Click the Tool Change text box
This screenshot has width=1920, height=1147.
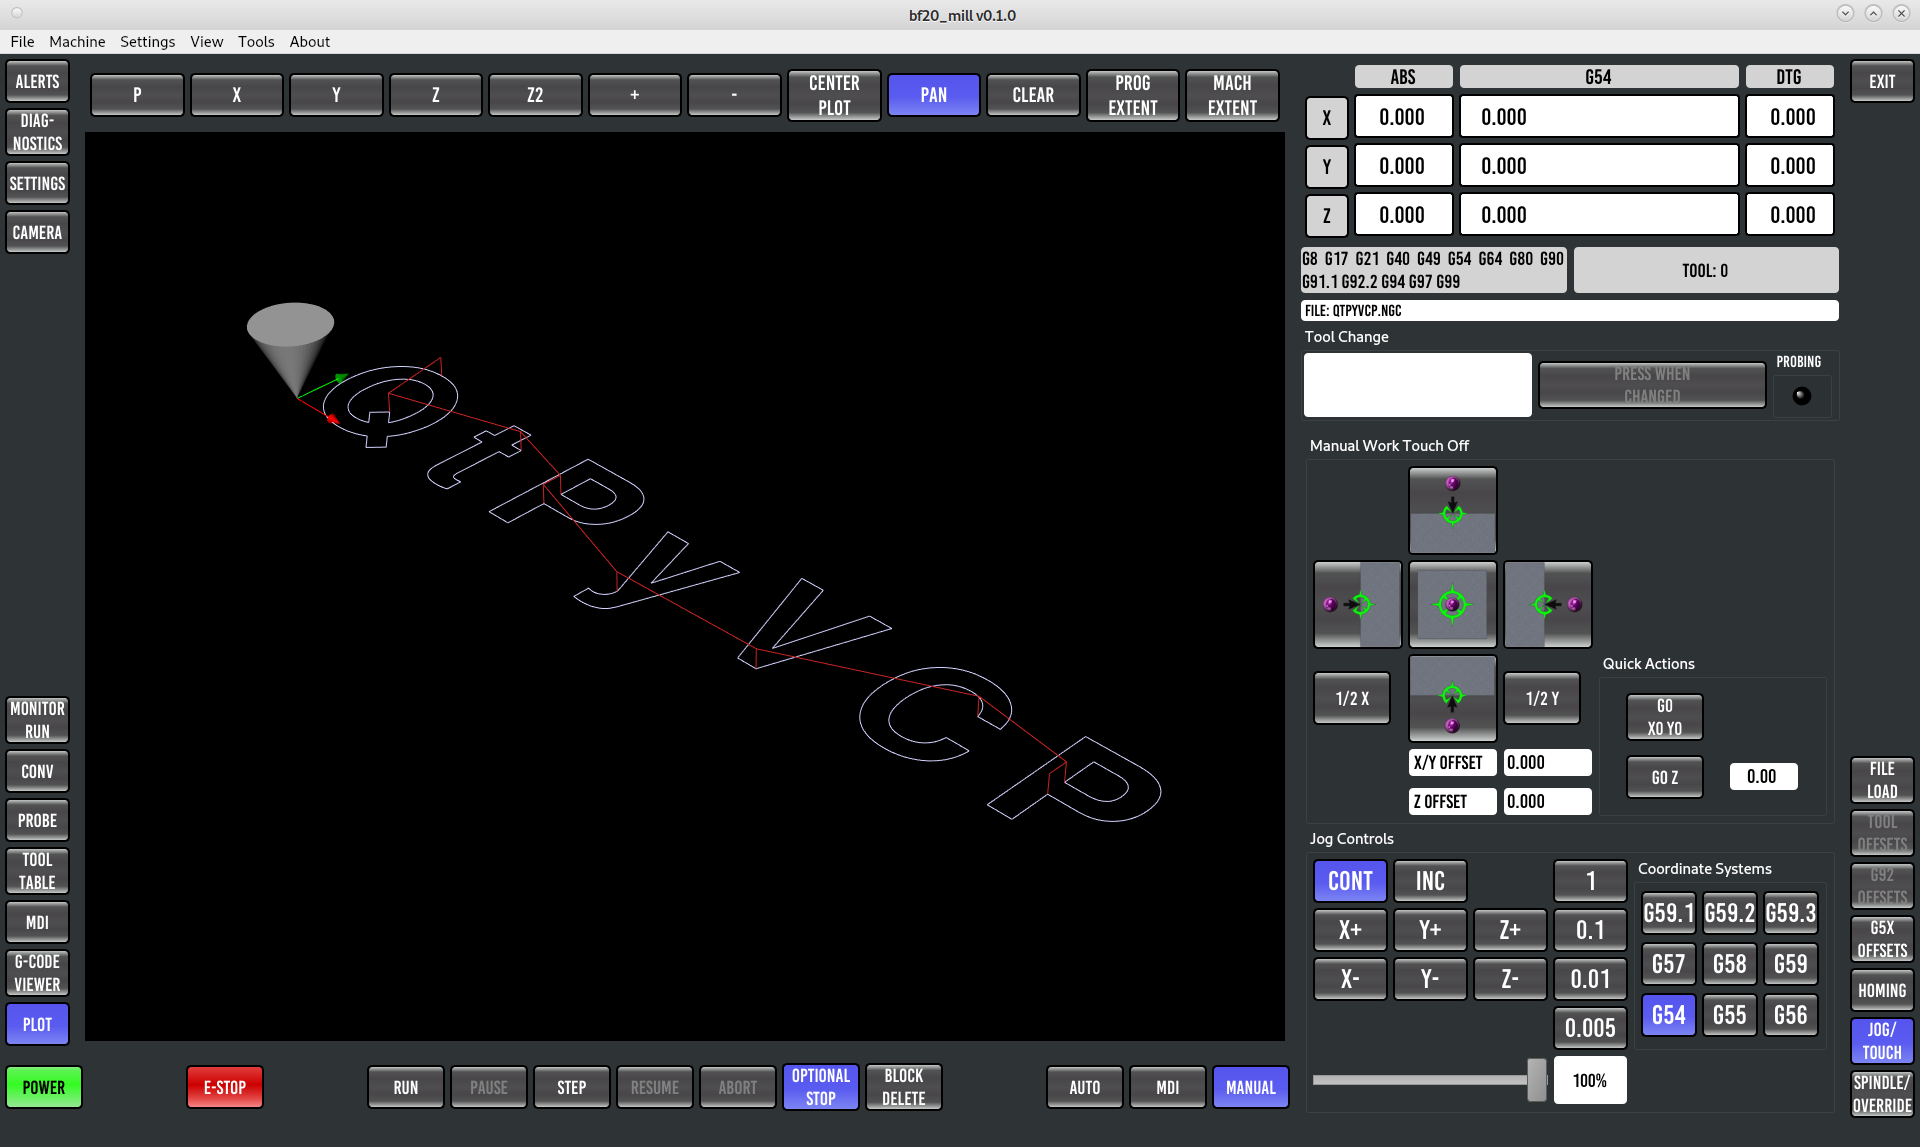pyautogui.click(x=1417, y=385)
